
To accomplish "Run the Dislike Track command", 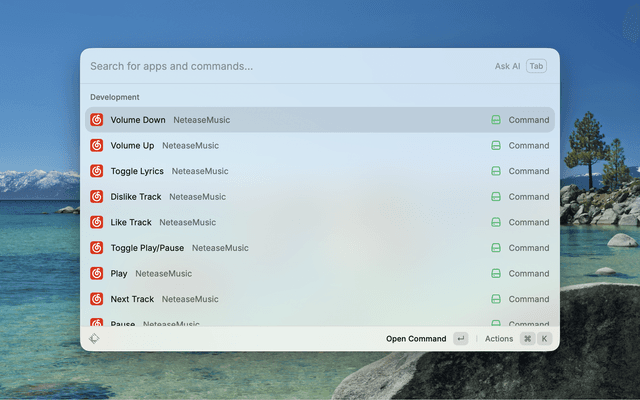I will tap(136, 197).
